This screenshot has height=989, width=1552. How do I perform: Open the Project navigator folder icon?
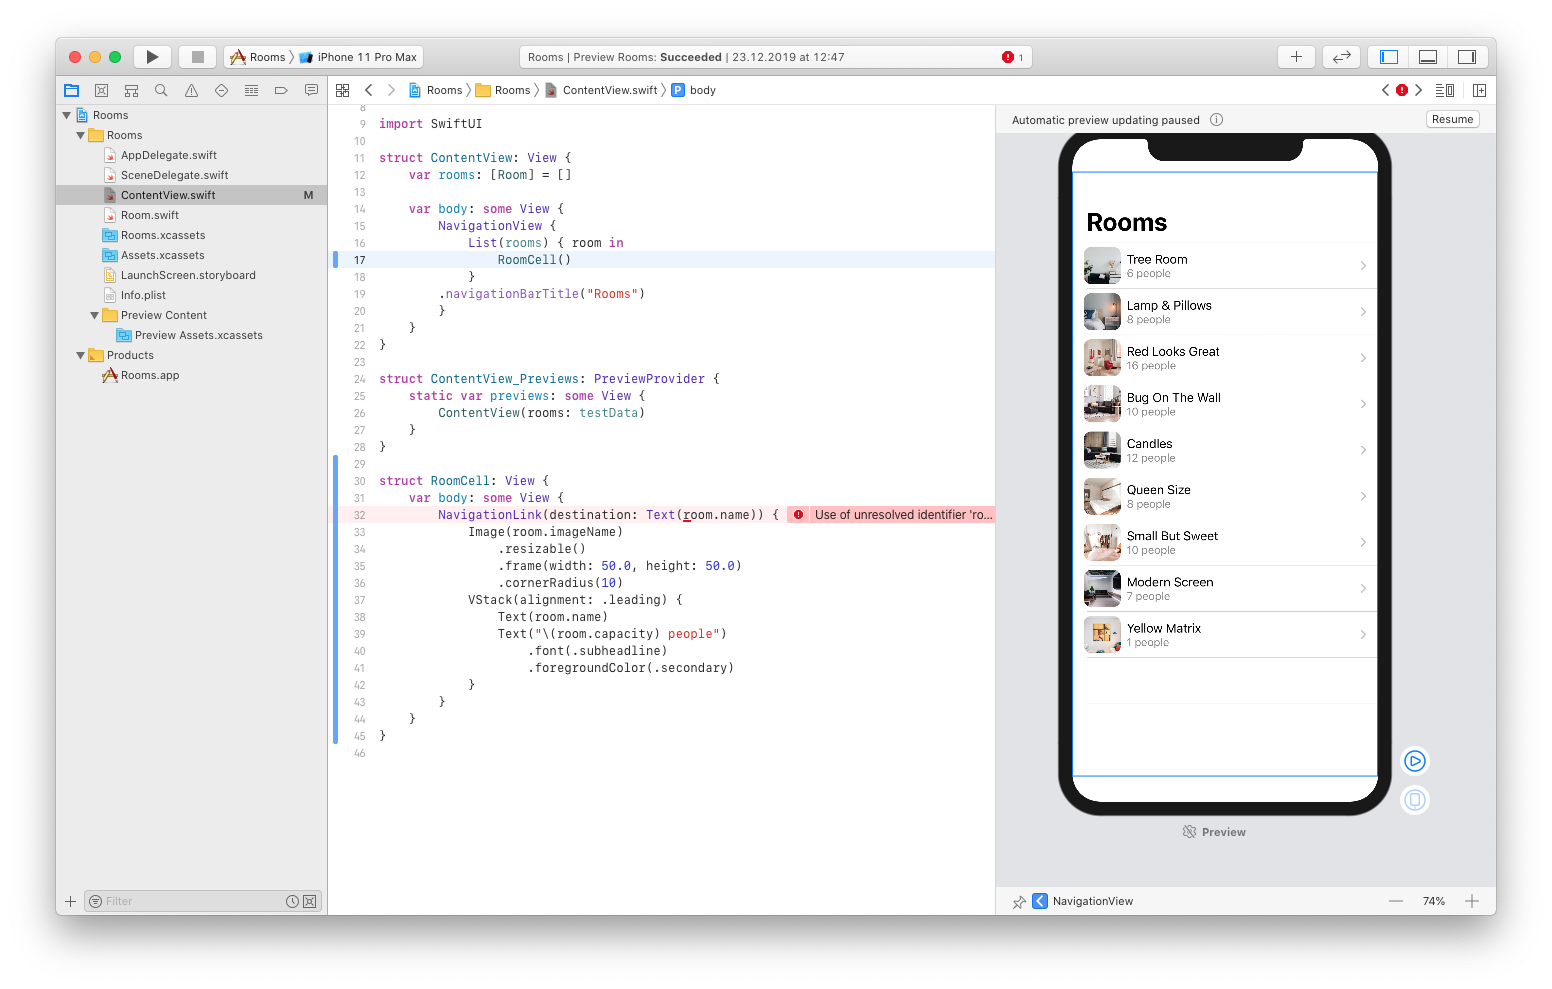coord(71,89)
